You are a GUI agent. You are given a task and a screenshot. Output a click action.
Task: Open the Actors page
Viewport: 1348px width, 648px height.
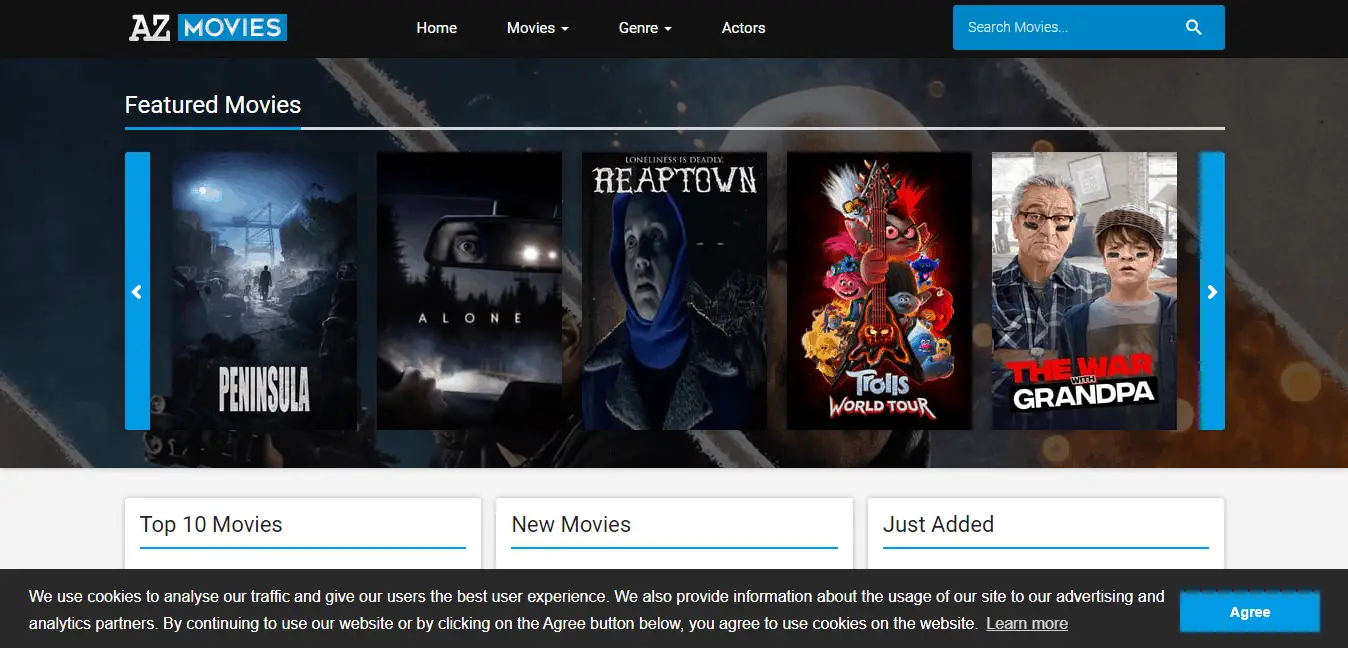[x=744, y=28]
